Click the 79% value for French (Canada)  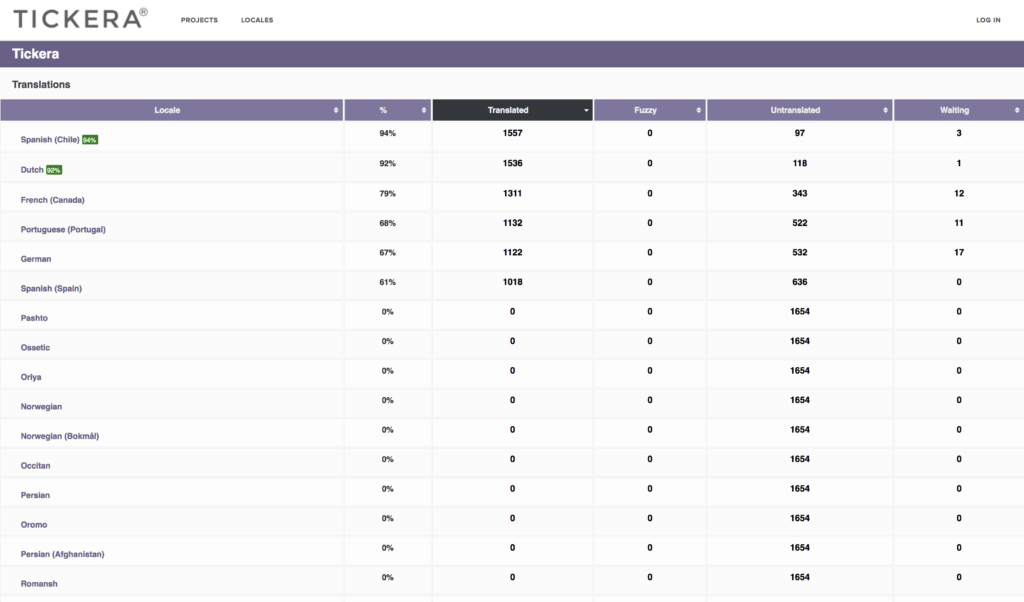coord(387,193)
